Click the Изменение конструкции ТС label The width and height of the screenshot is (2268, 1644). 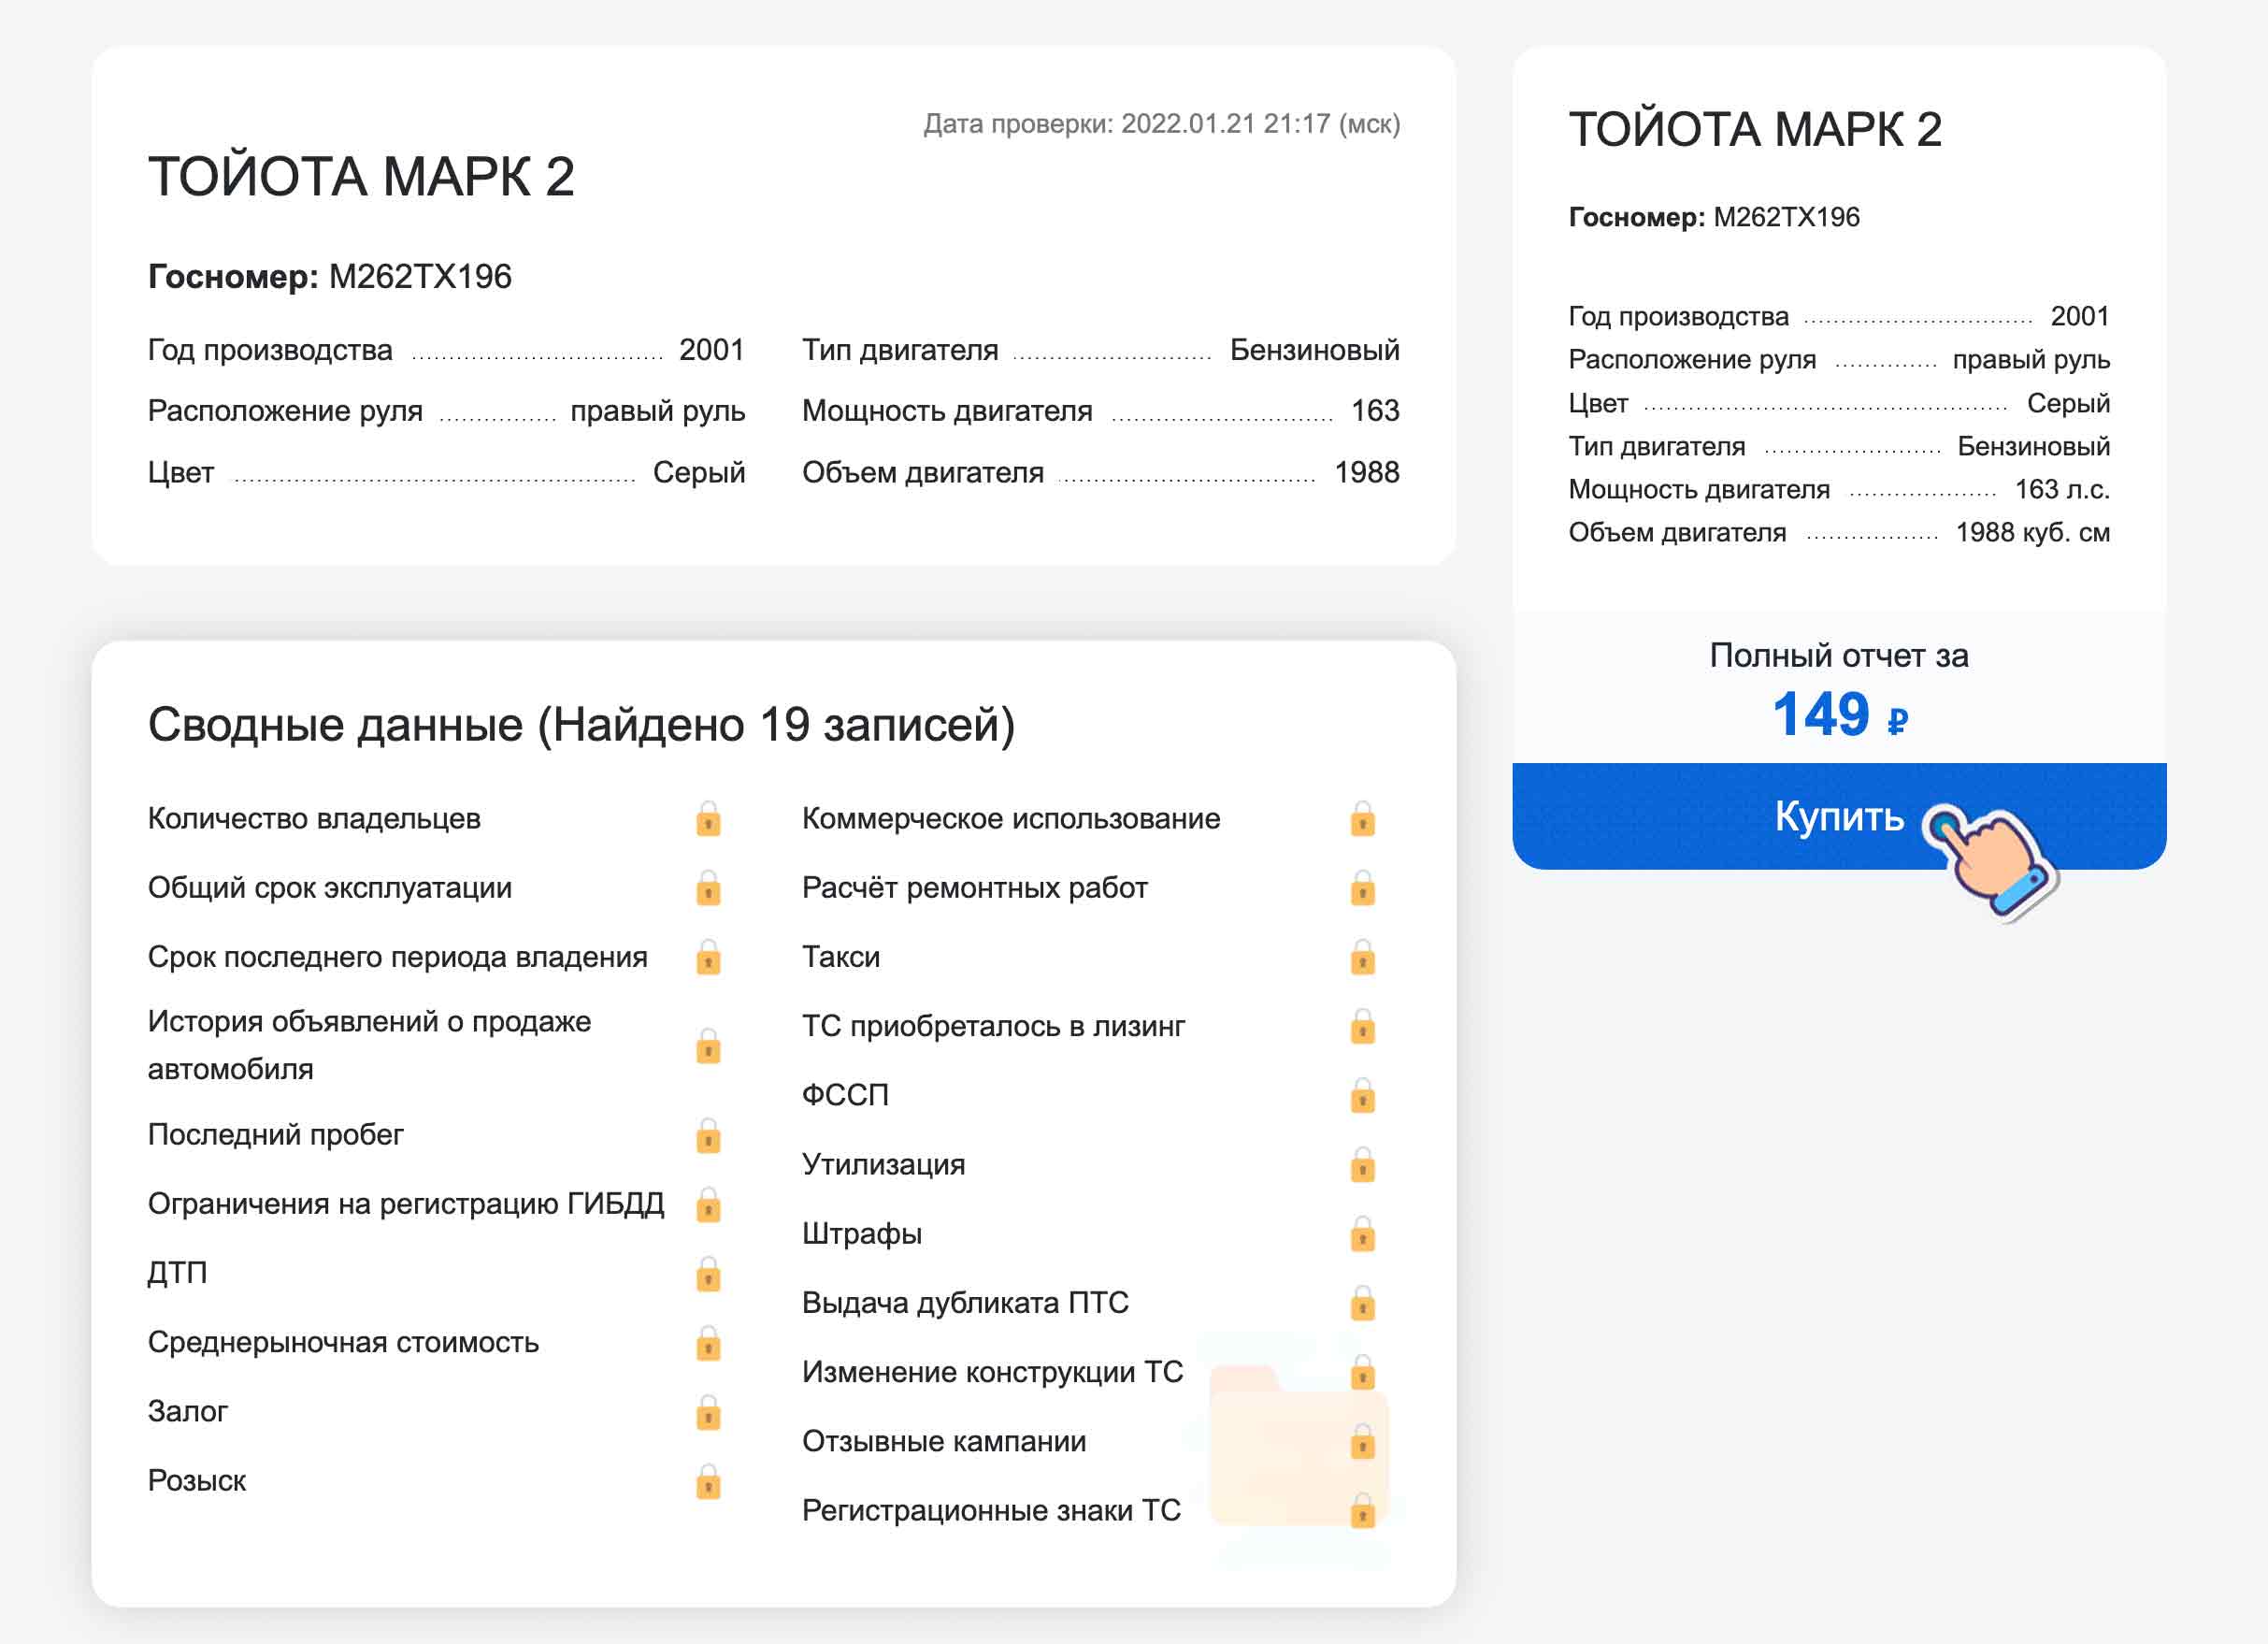(x=992, y=1371)
